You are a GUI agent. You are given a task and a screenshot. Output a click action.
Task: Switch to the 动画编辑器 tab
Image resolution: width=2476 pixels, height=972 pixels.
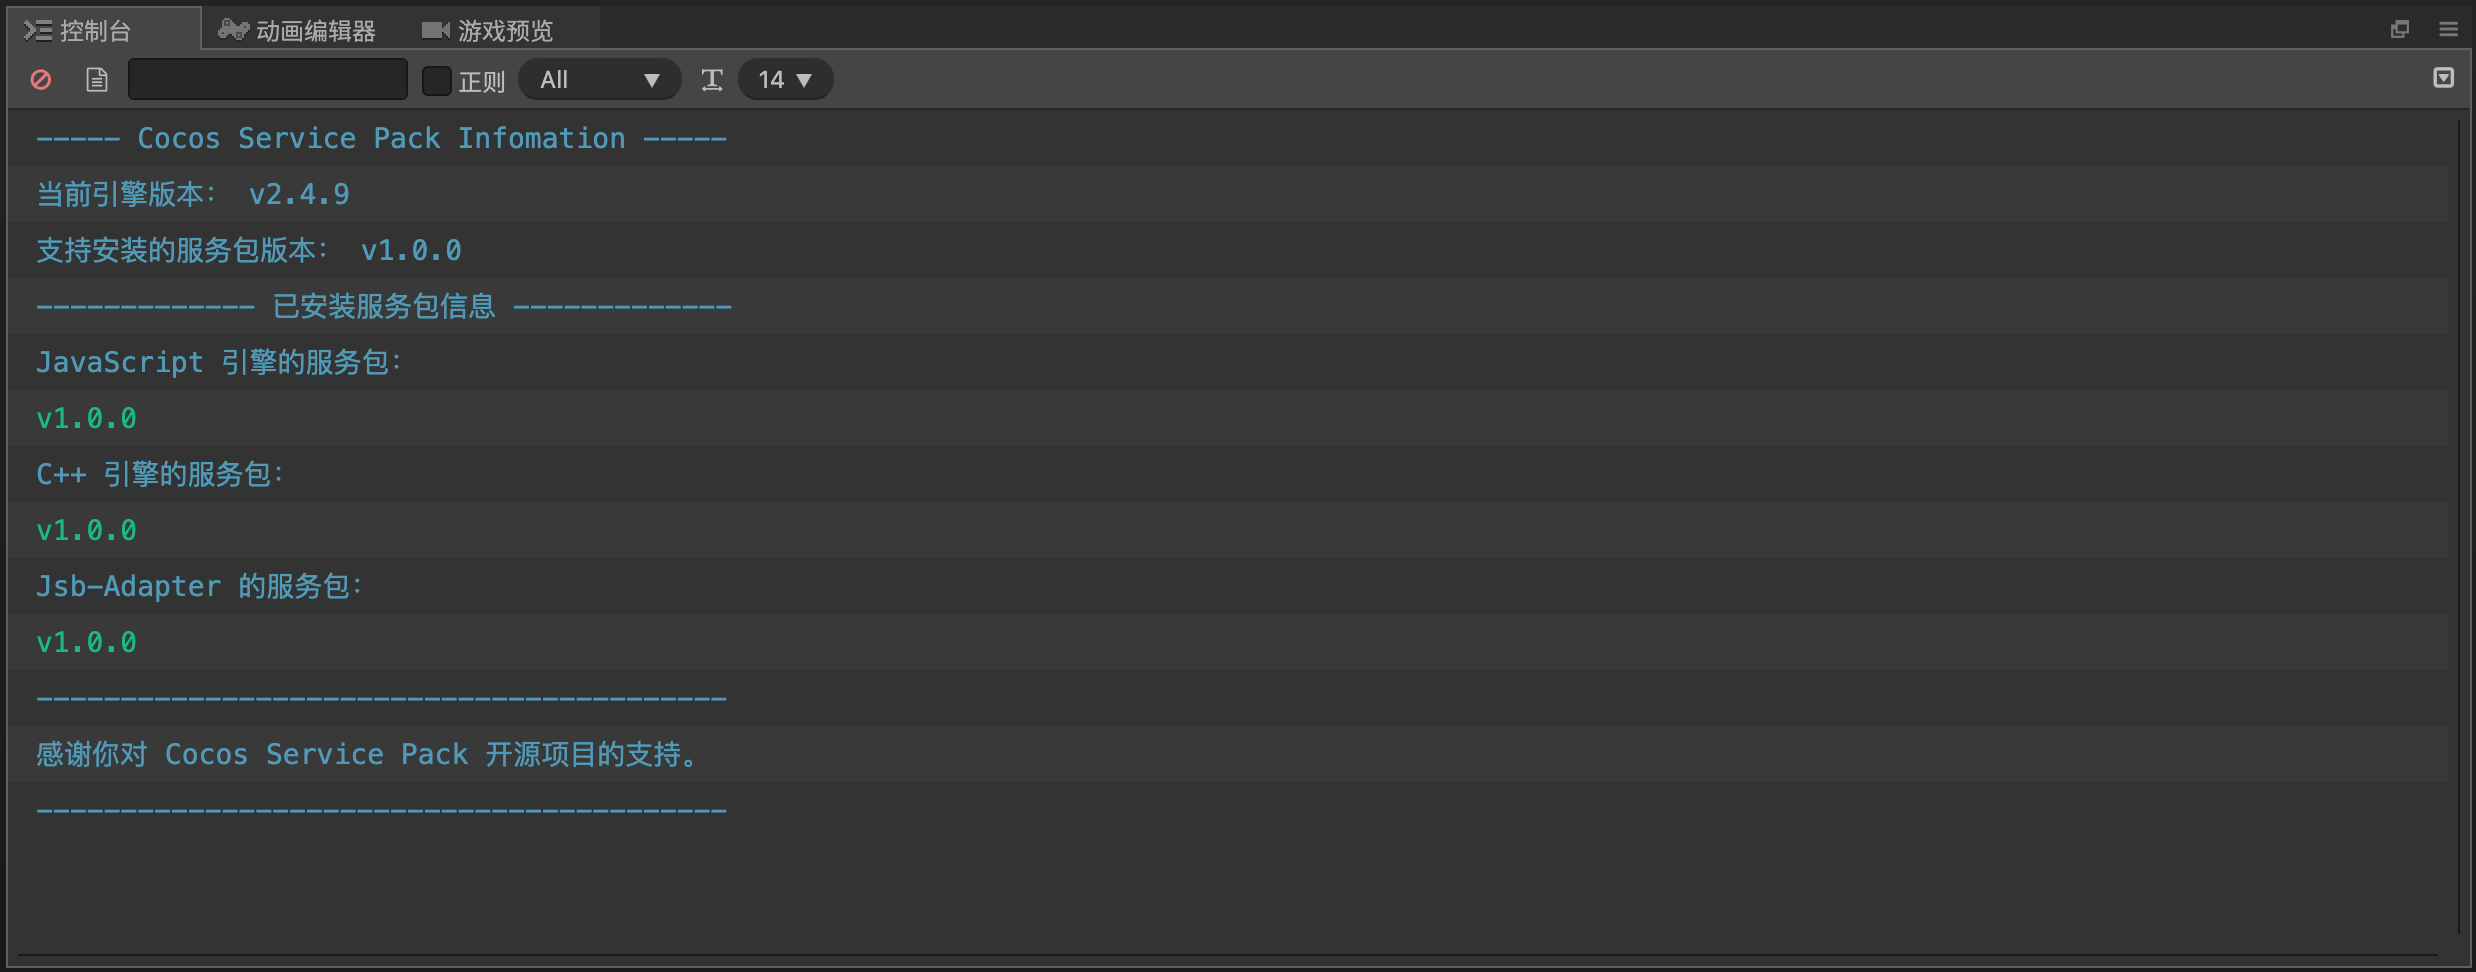click(x=298, y=31)
